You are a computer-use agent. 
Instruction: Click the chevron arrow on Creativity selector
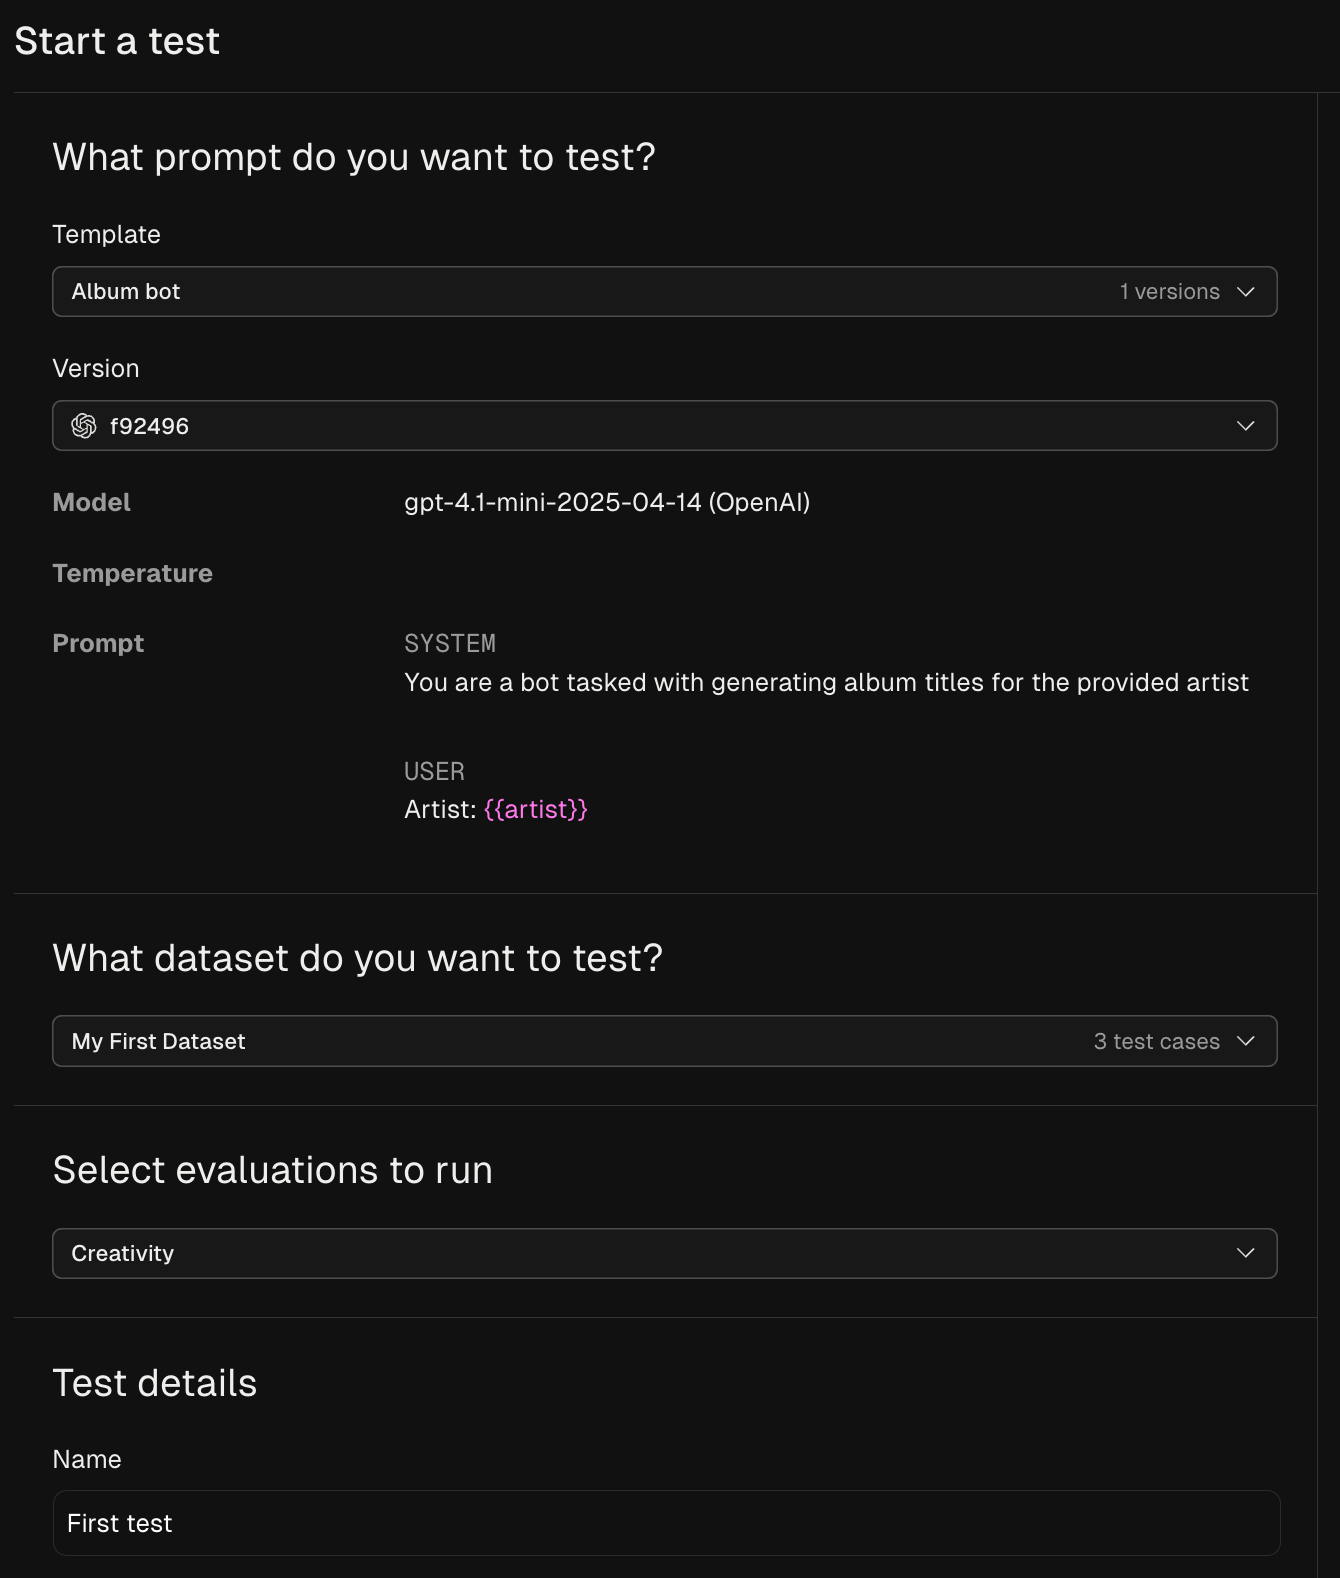pyautogui.click(x=1245, y=1253)
